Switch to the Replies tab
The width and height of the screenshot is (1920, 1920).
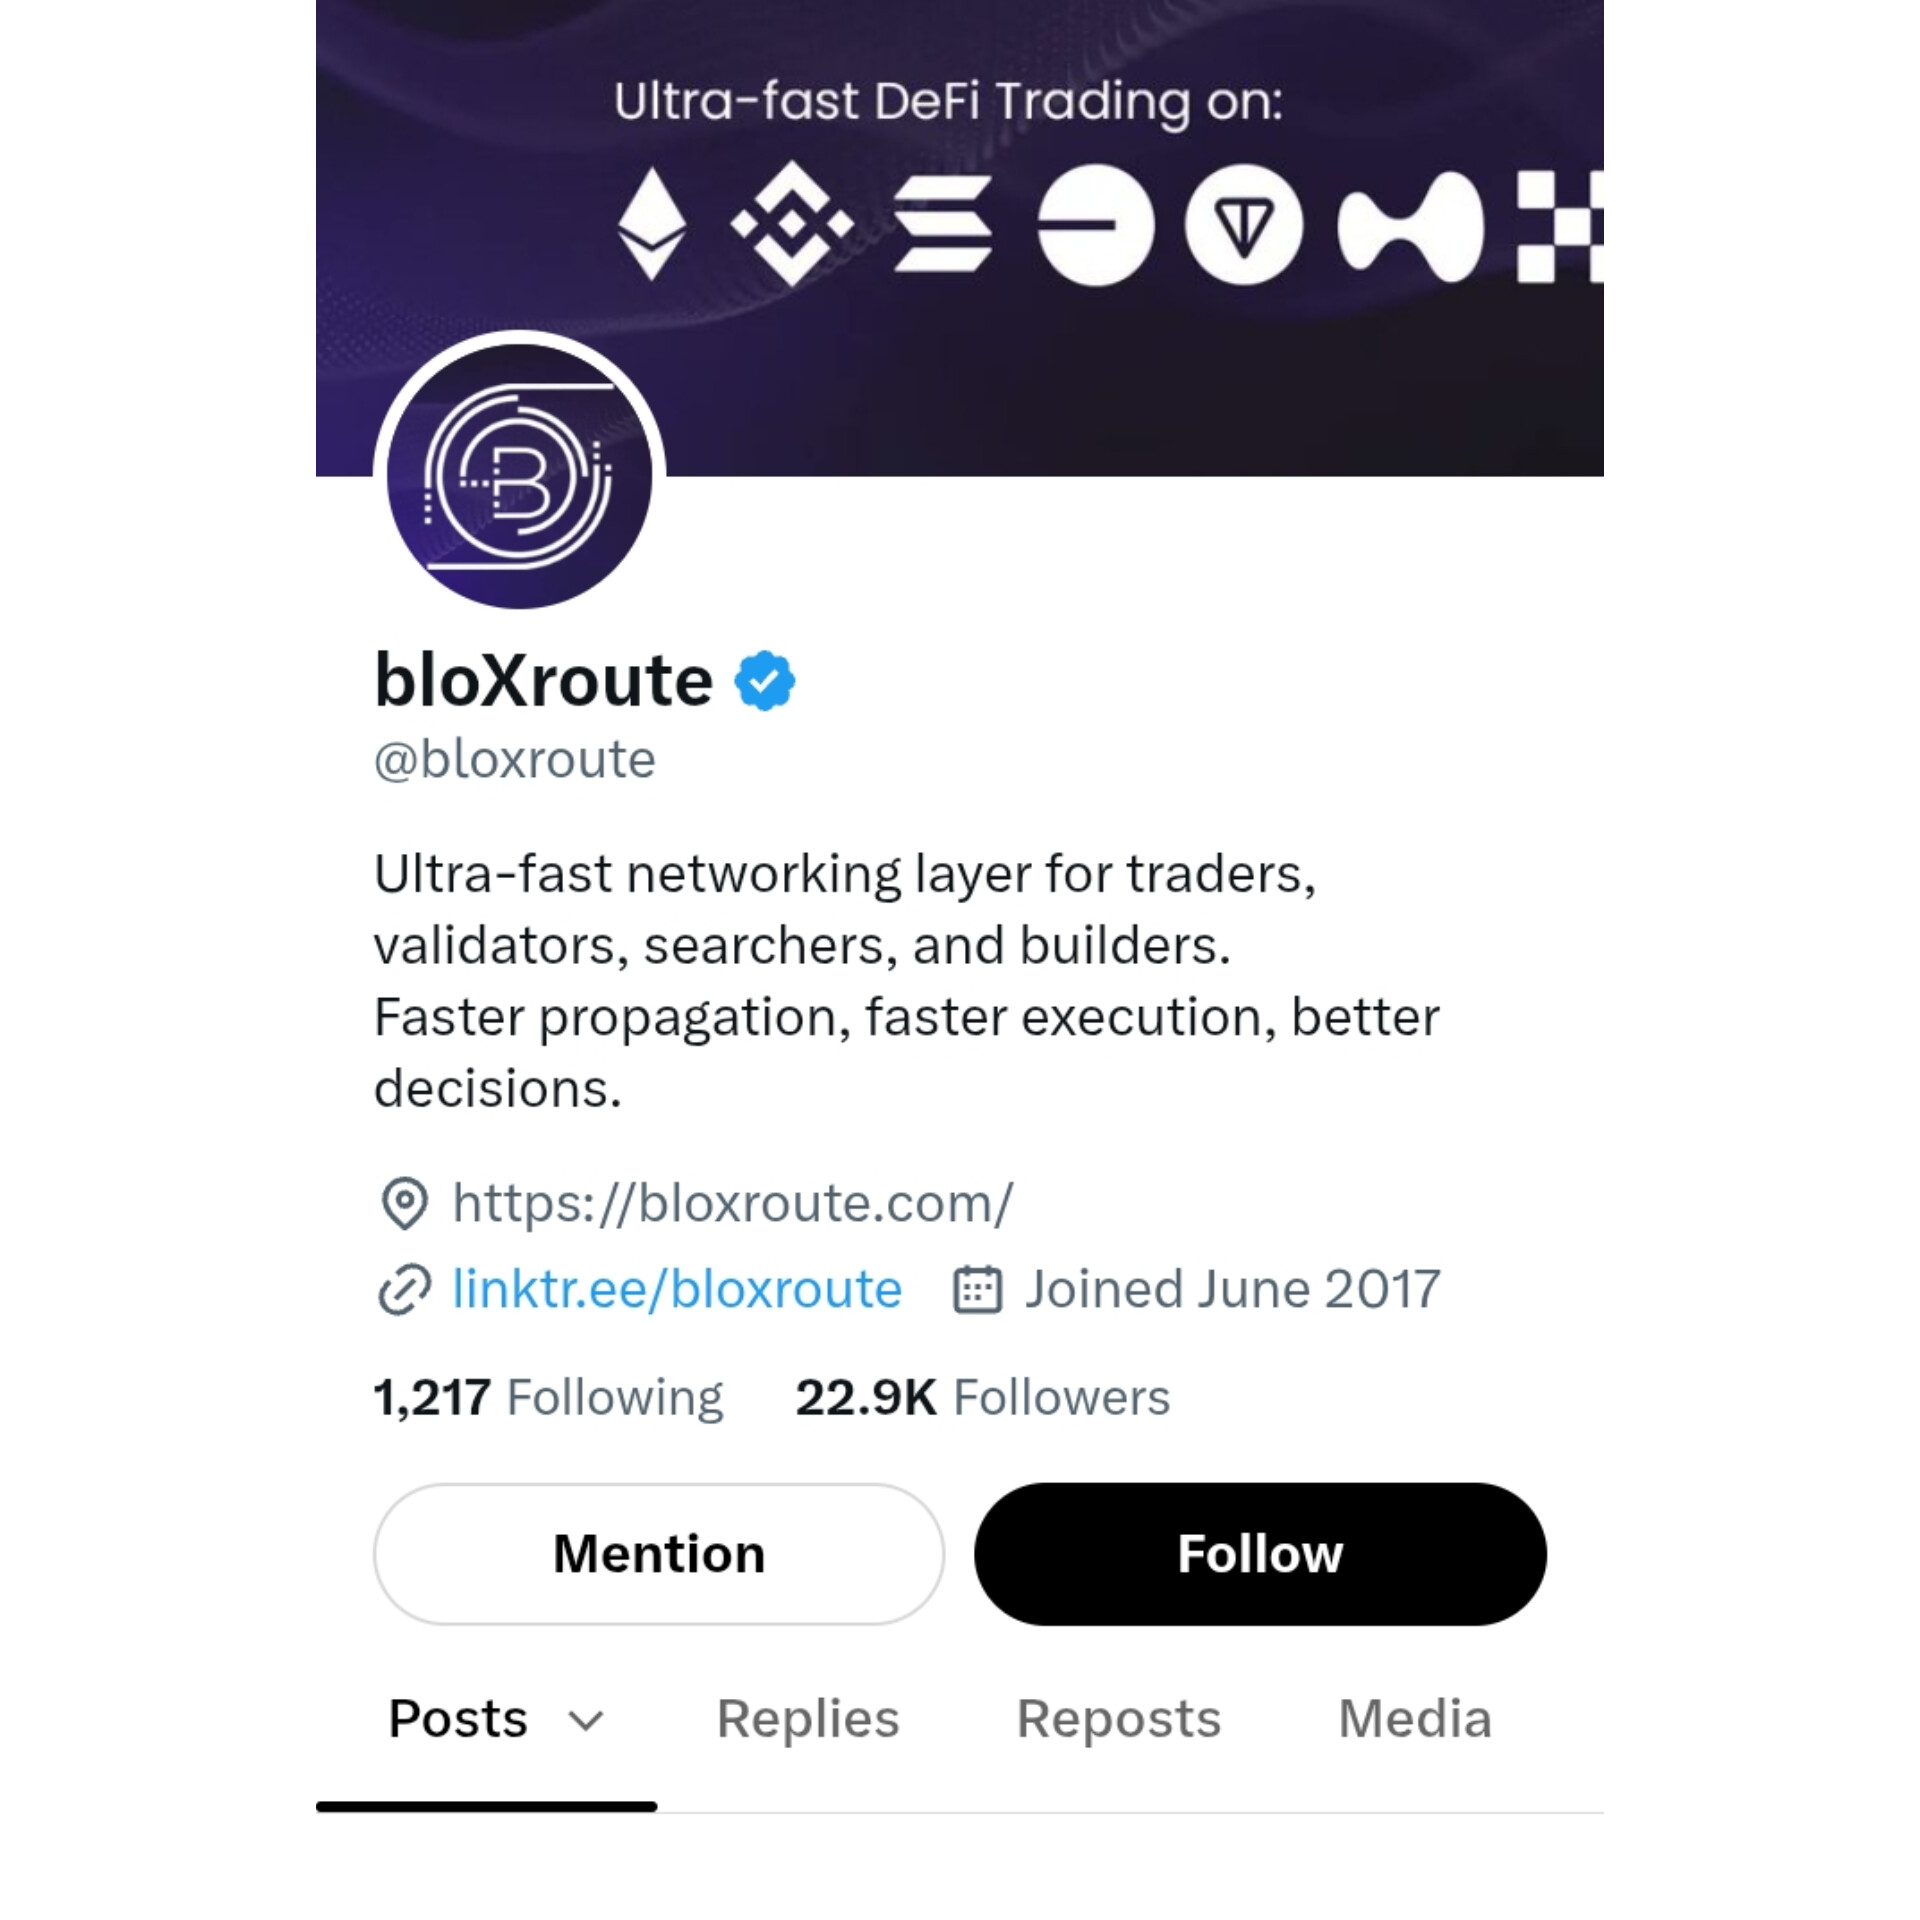808,1719
